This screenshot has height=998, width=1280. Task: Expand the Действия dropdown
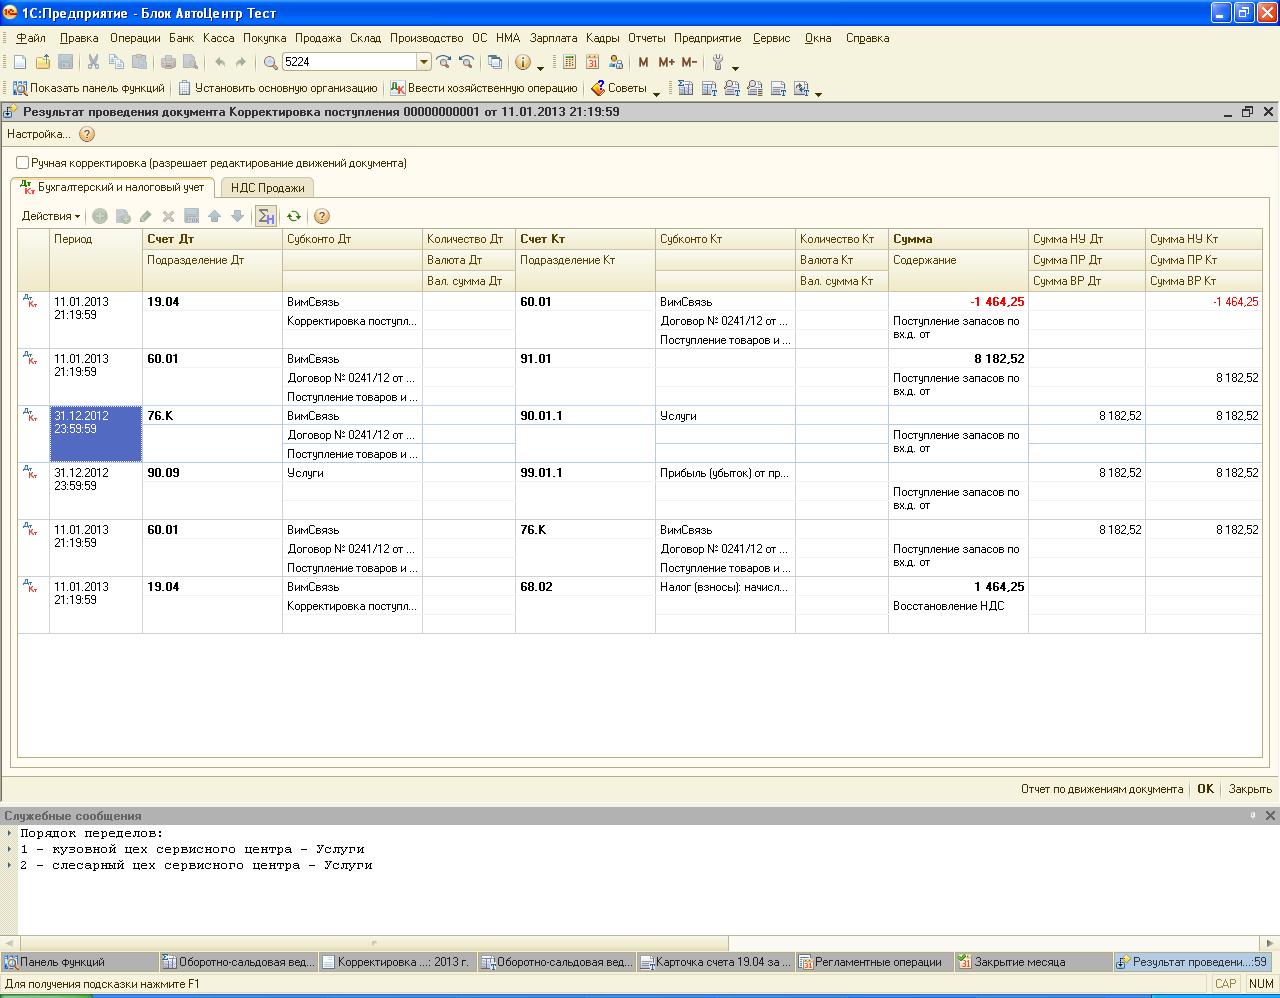click(x=51, y=216)
